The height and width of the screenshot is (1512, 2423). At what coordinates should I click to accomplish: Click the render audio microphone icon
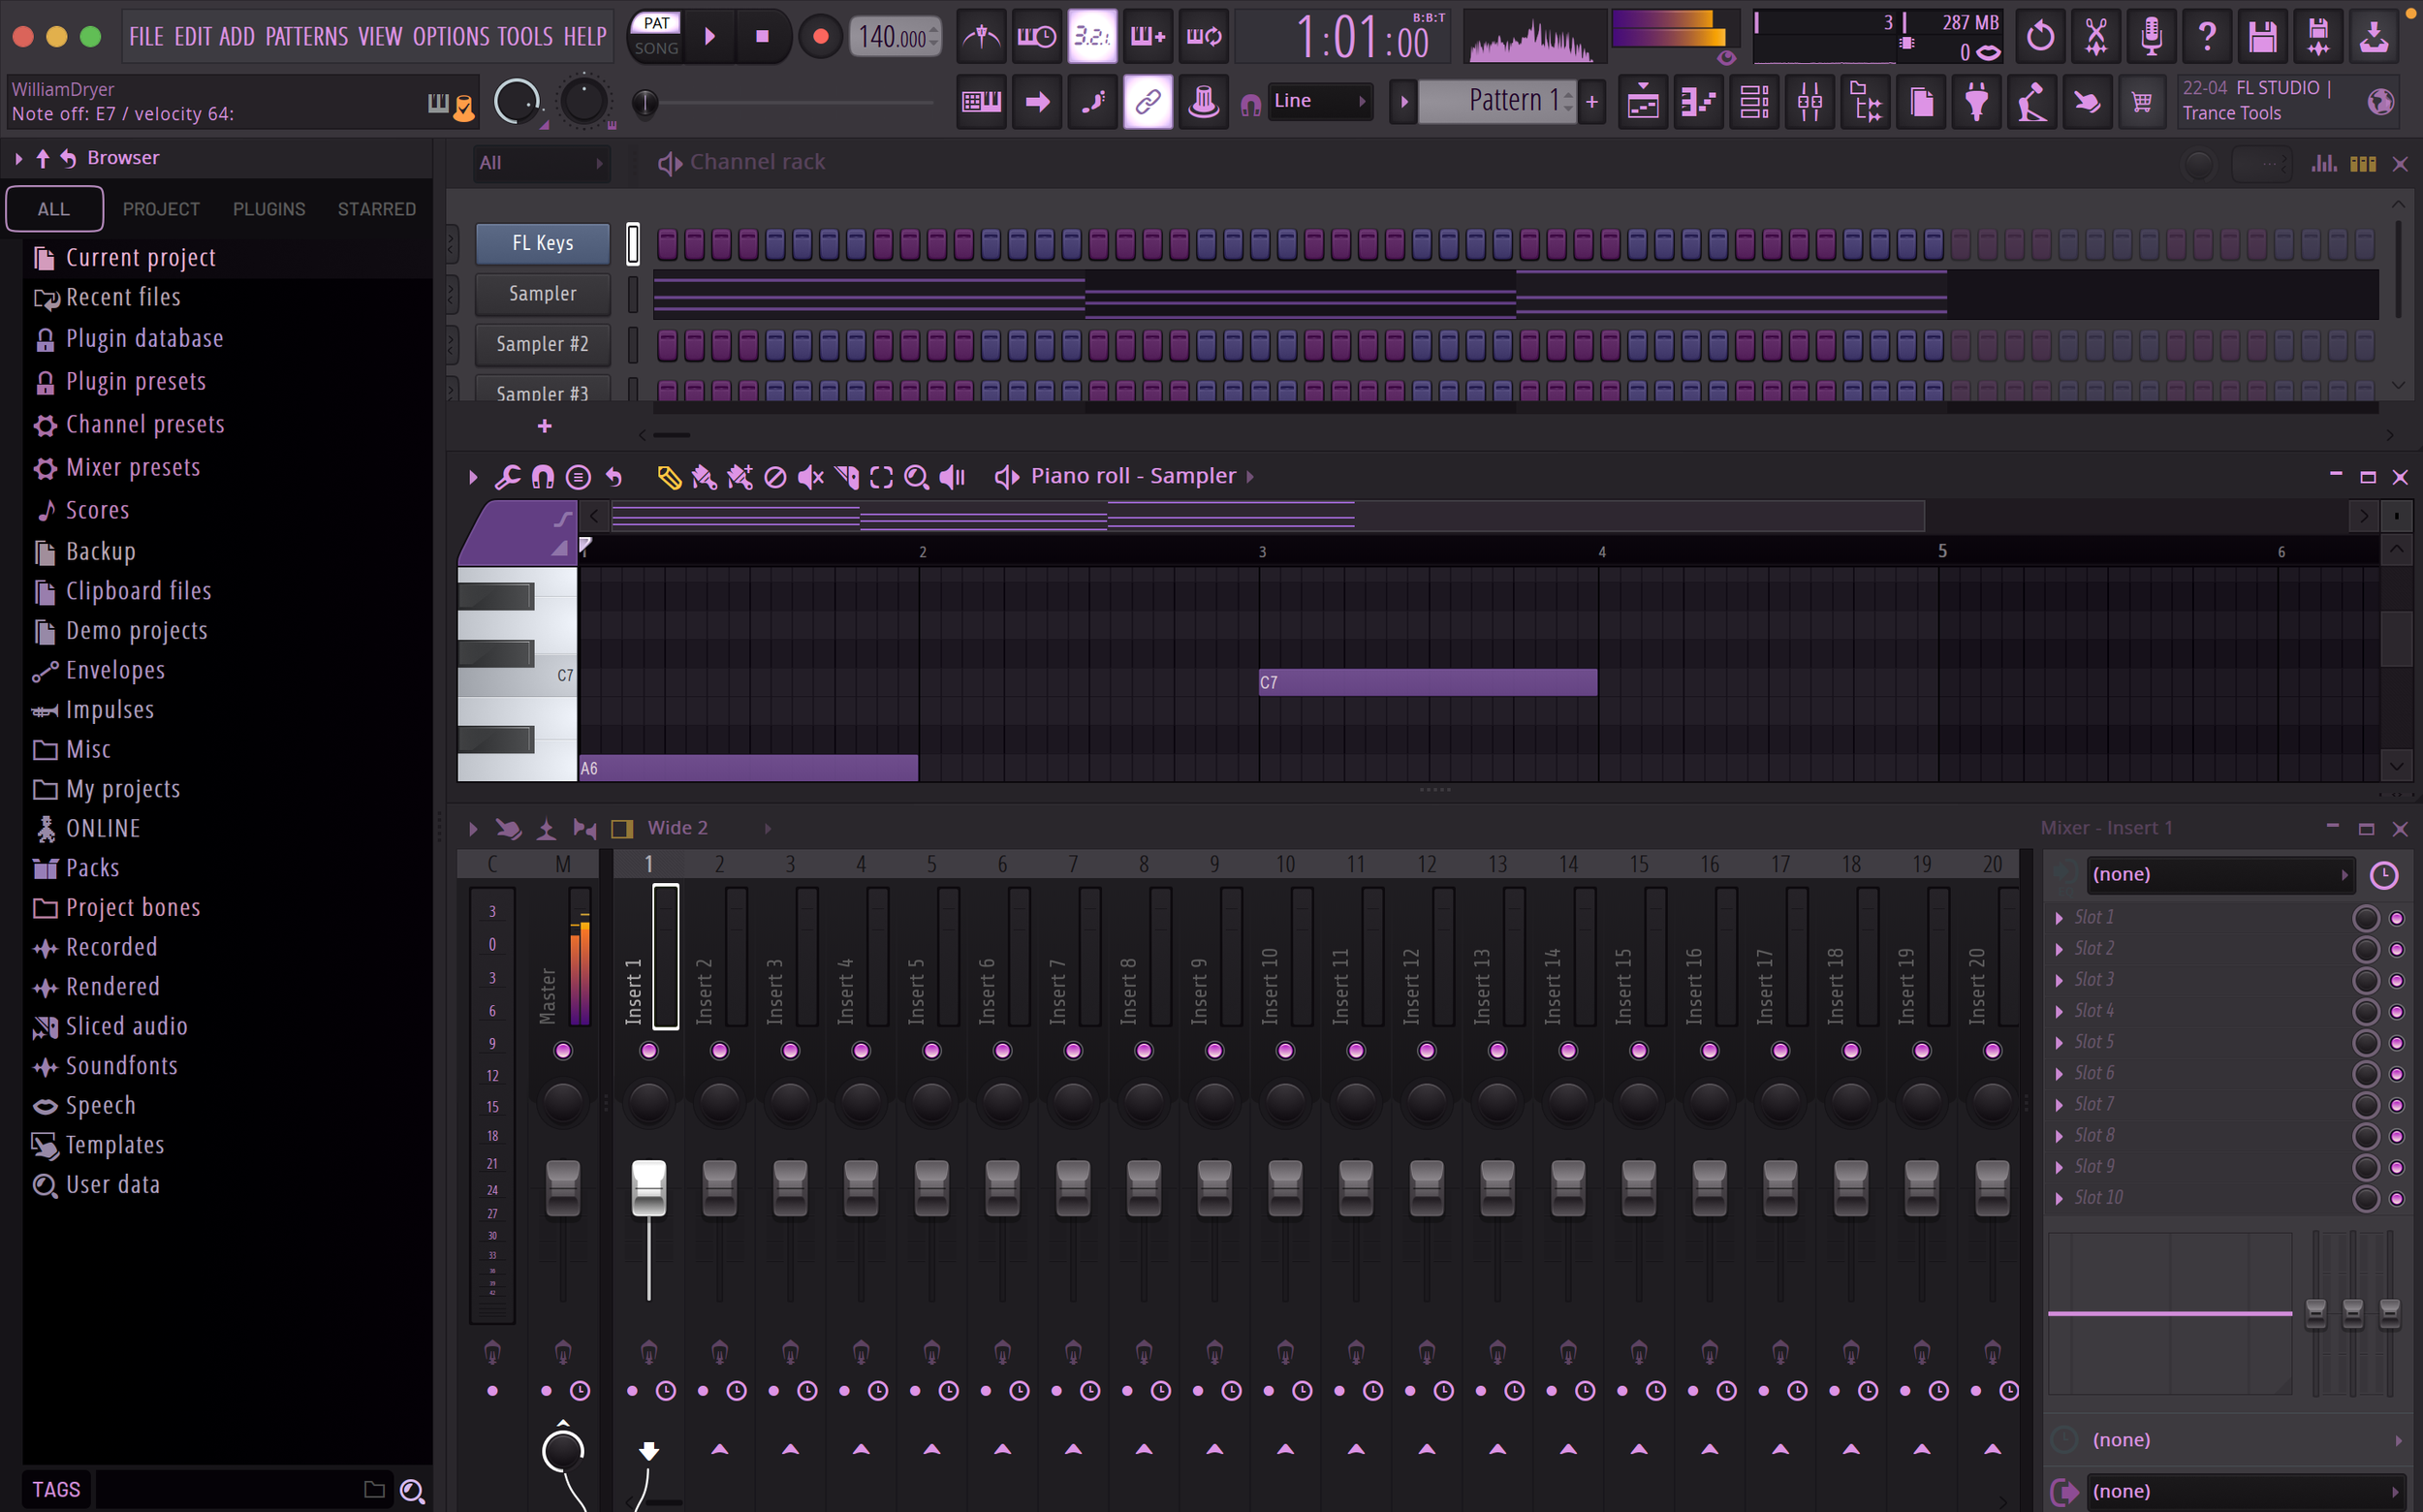click(x=2151, y=37)
